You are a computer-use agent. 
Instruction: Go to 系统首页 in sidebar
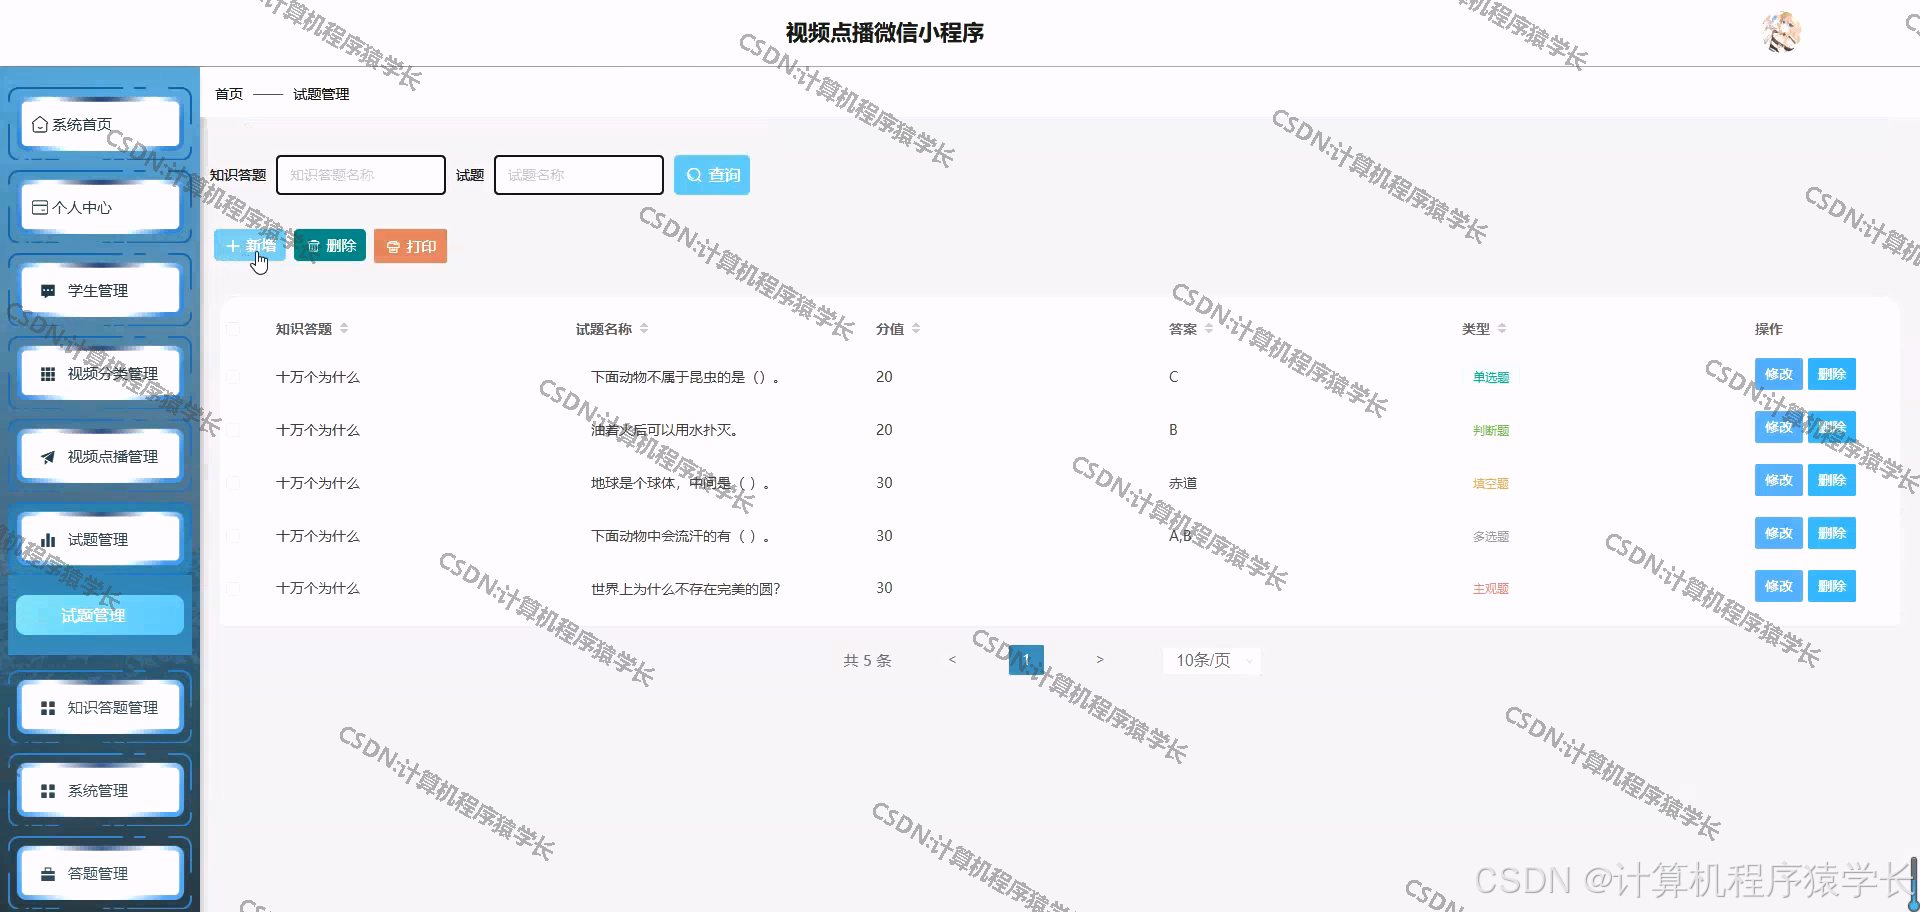coord(100,124)
